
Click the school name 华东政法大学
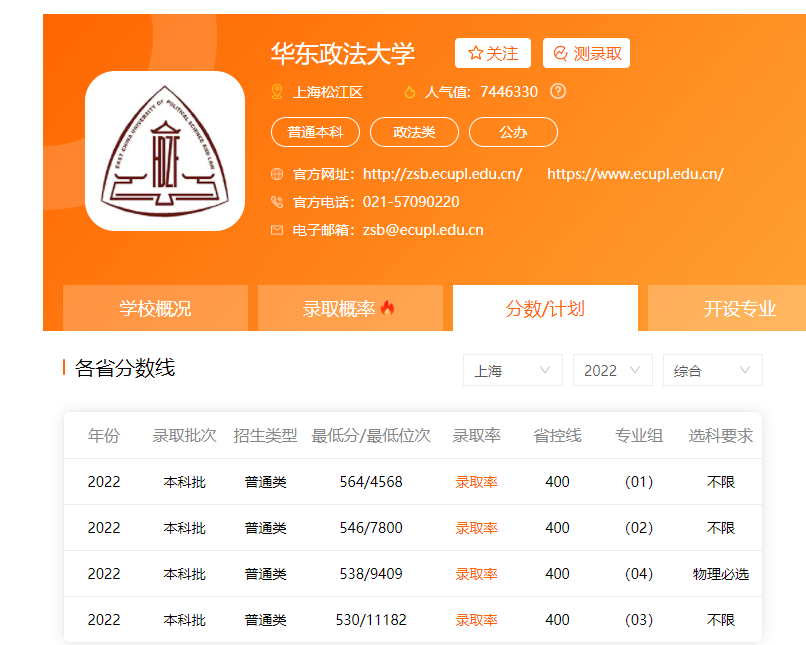[343, 53]
